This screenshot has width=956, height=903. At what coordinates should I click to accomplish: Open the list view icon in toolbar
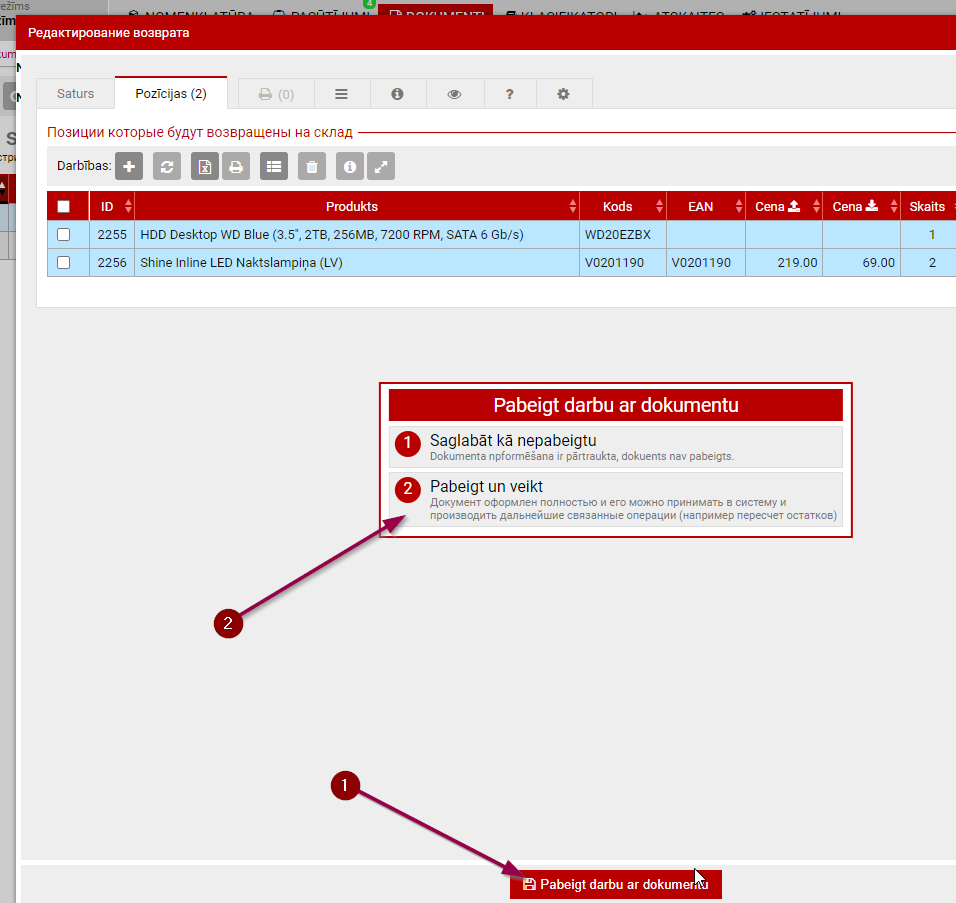[274, 167]
